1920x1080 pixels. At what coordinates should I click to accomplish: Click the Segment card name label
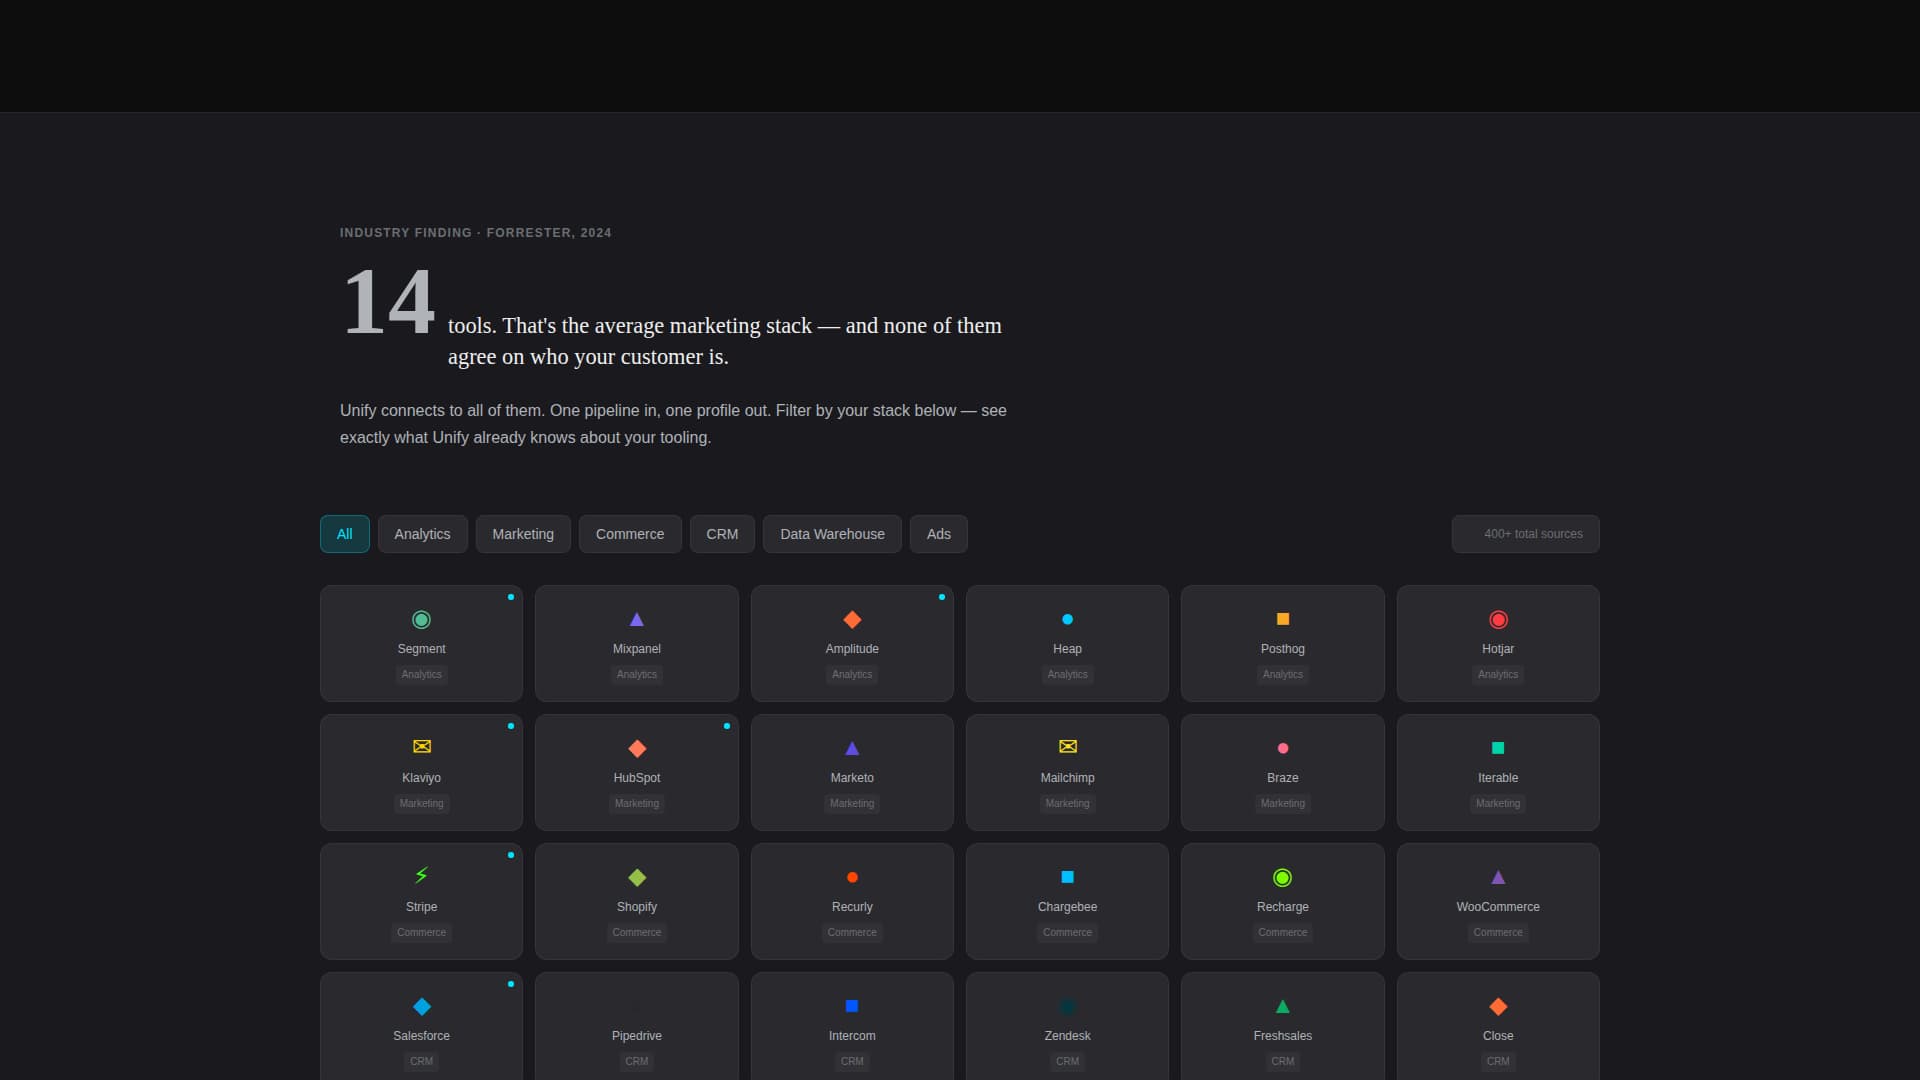tap(421, 649)
